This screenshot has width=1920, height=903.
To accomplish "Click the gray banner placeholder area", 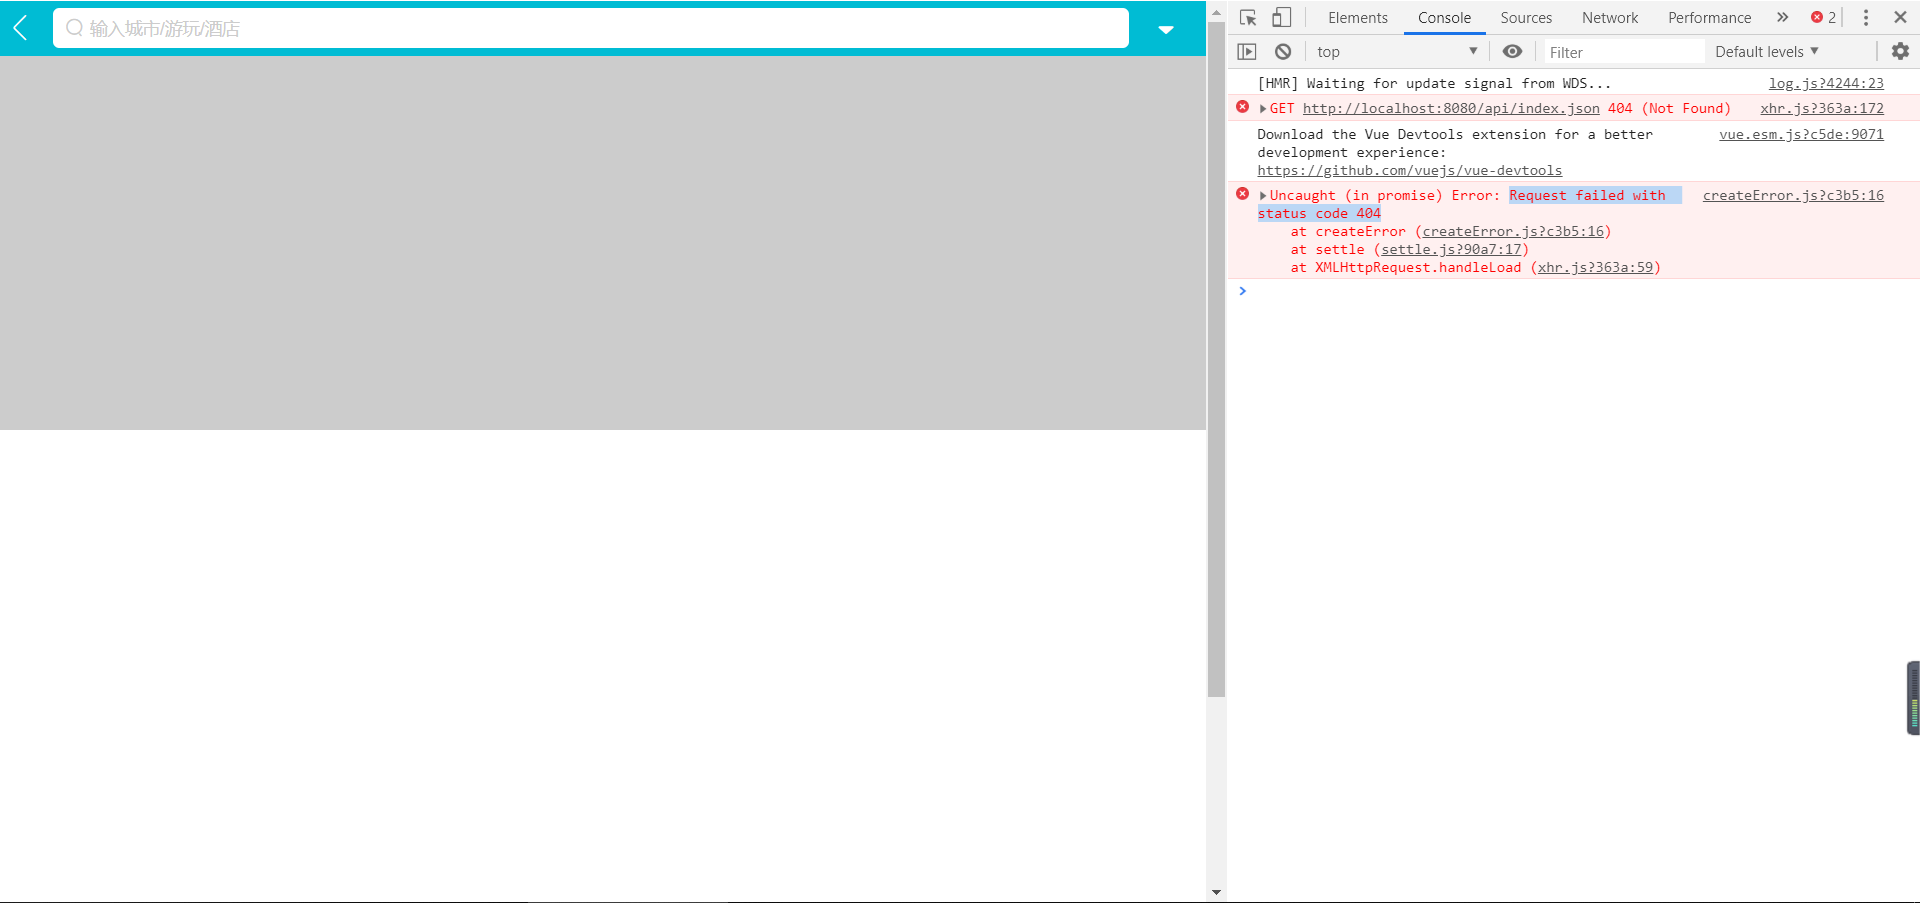I will coord(603,243).
